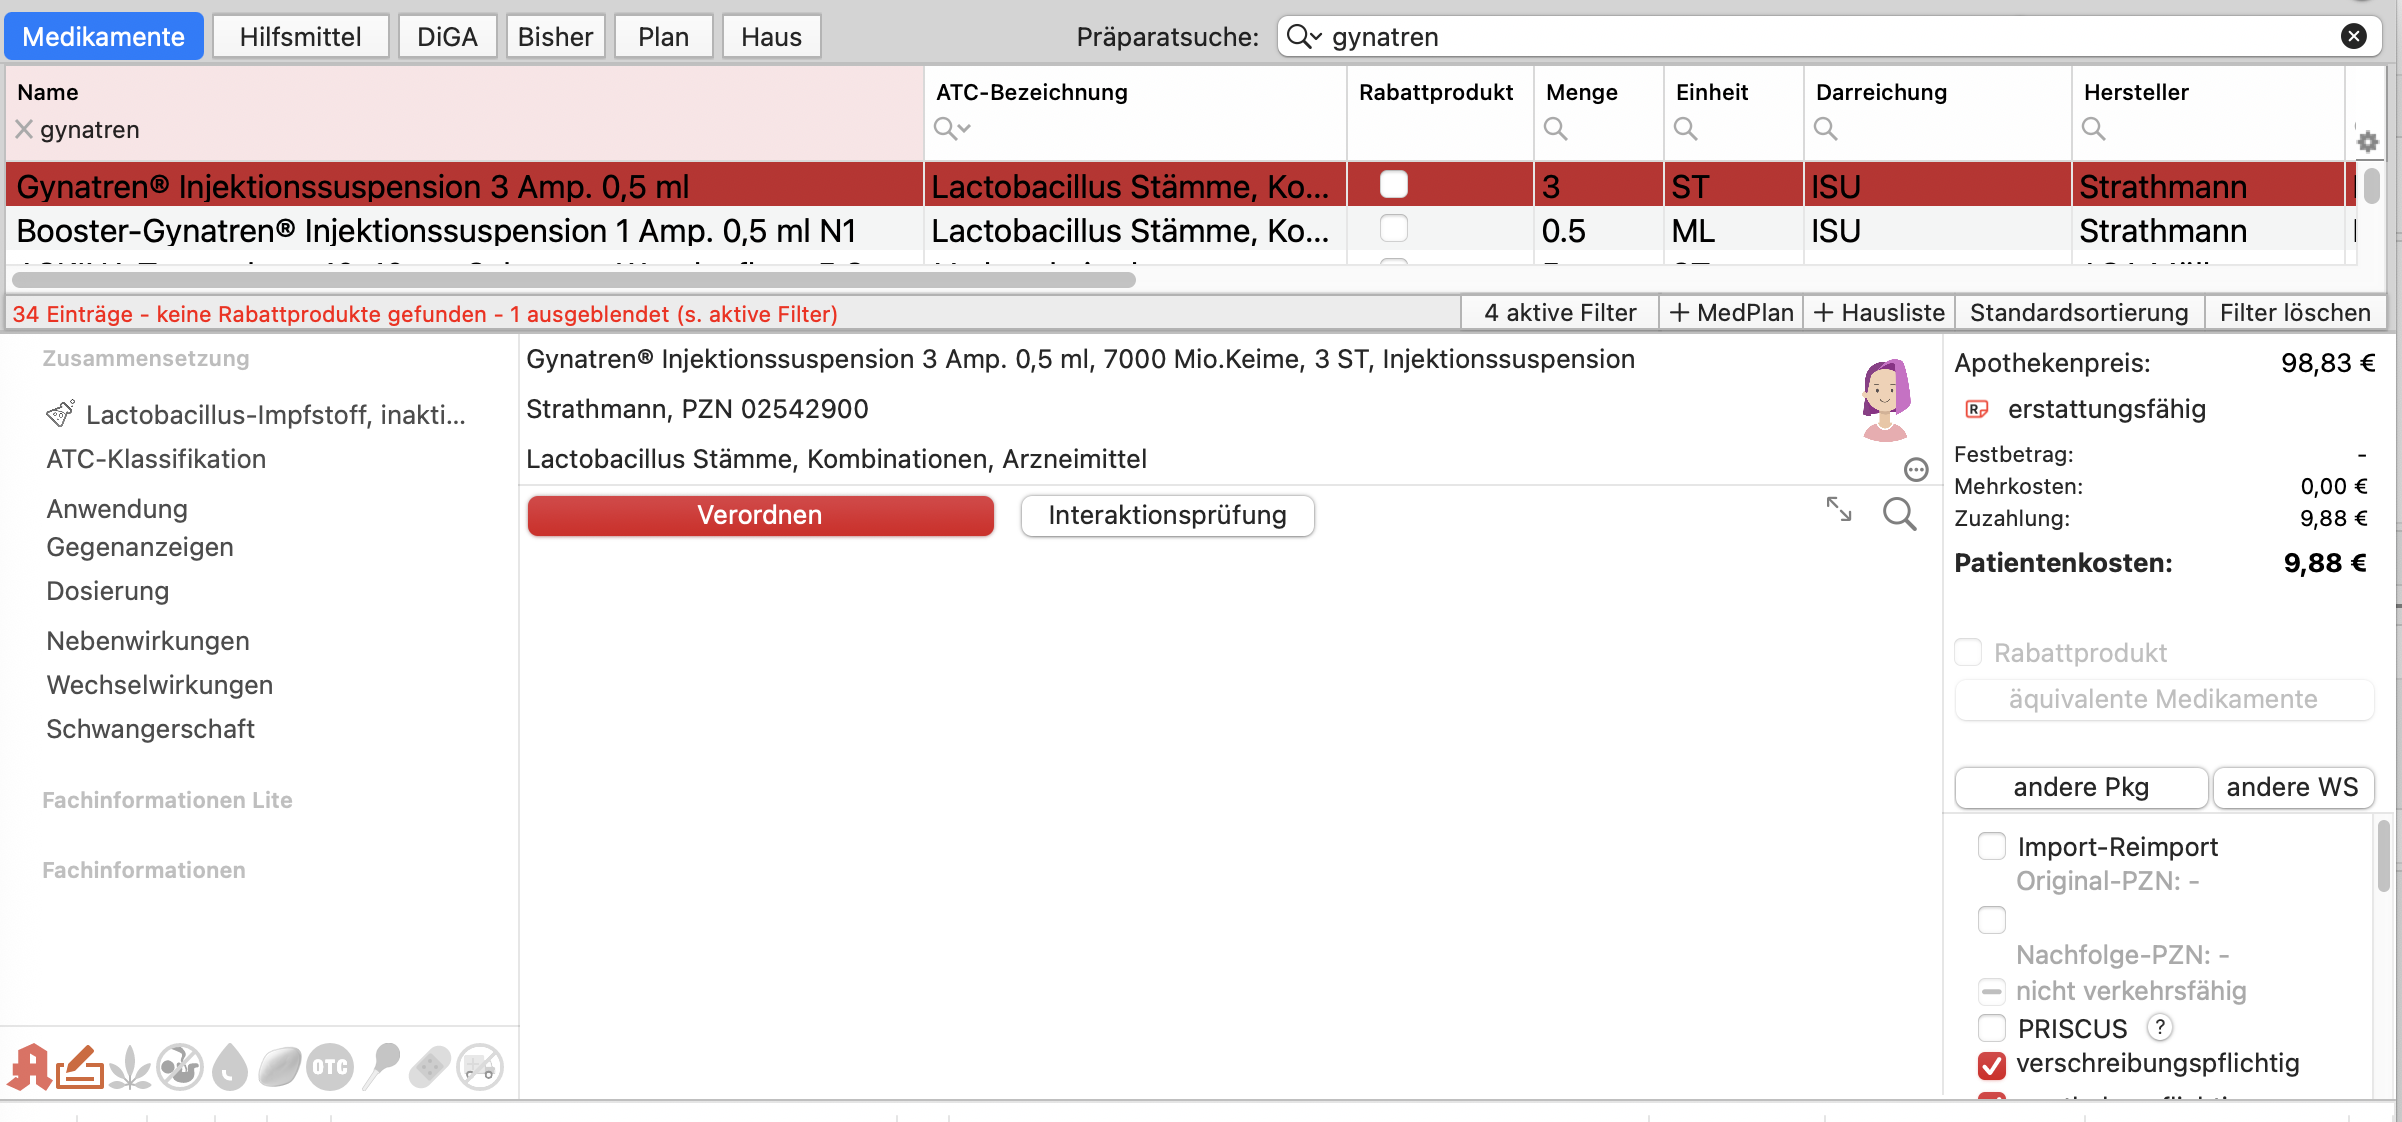Switch to the DiGA tab
The height and width of the screenshot is (1122, 2402).
447,37
